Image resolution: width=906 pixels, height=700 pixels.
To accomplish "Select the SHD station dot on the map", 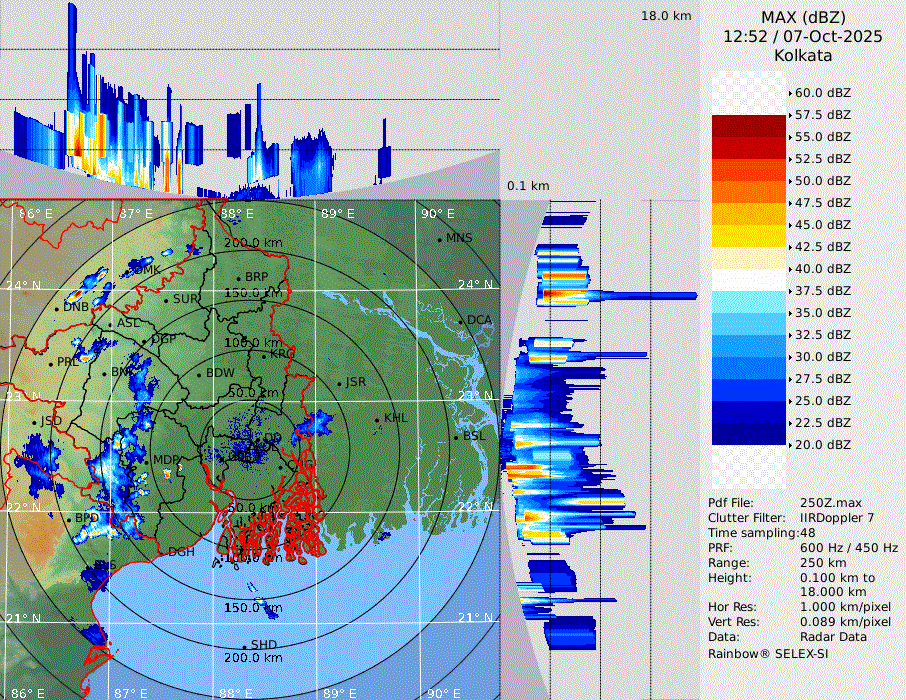I will point(244,645).
